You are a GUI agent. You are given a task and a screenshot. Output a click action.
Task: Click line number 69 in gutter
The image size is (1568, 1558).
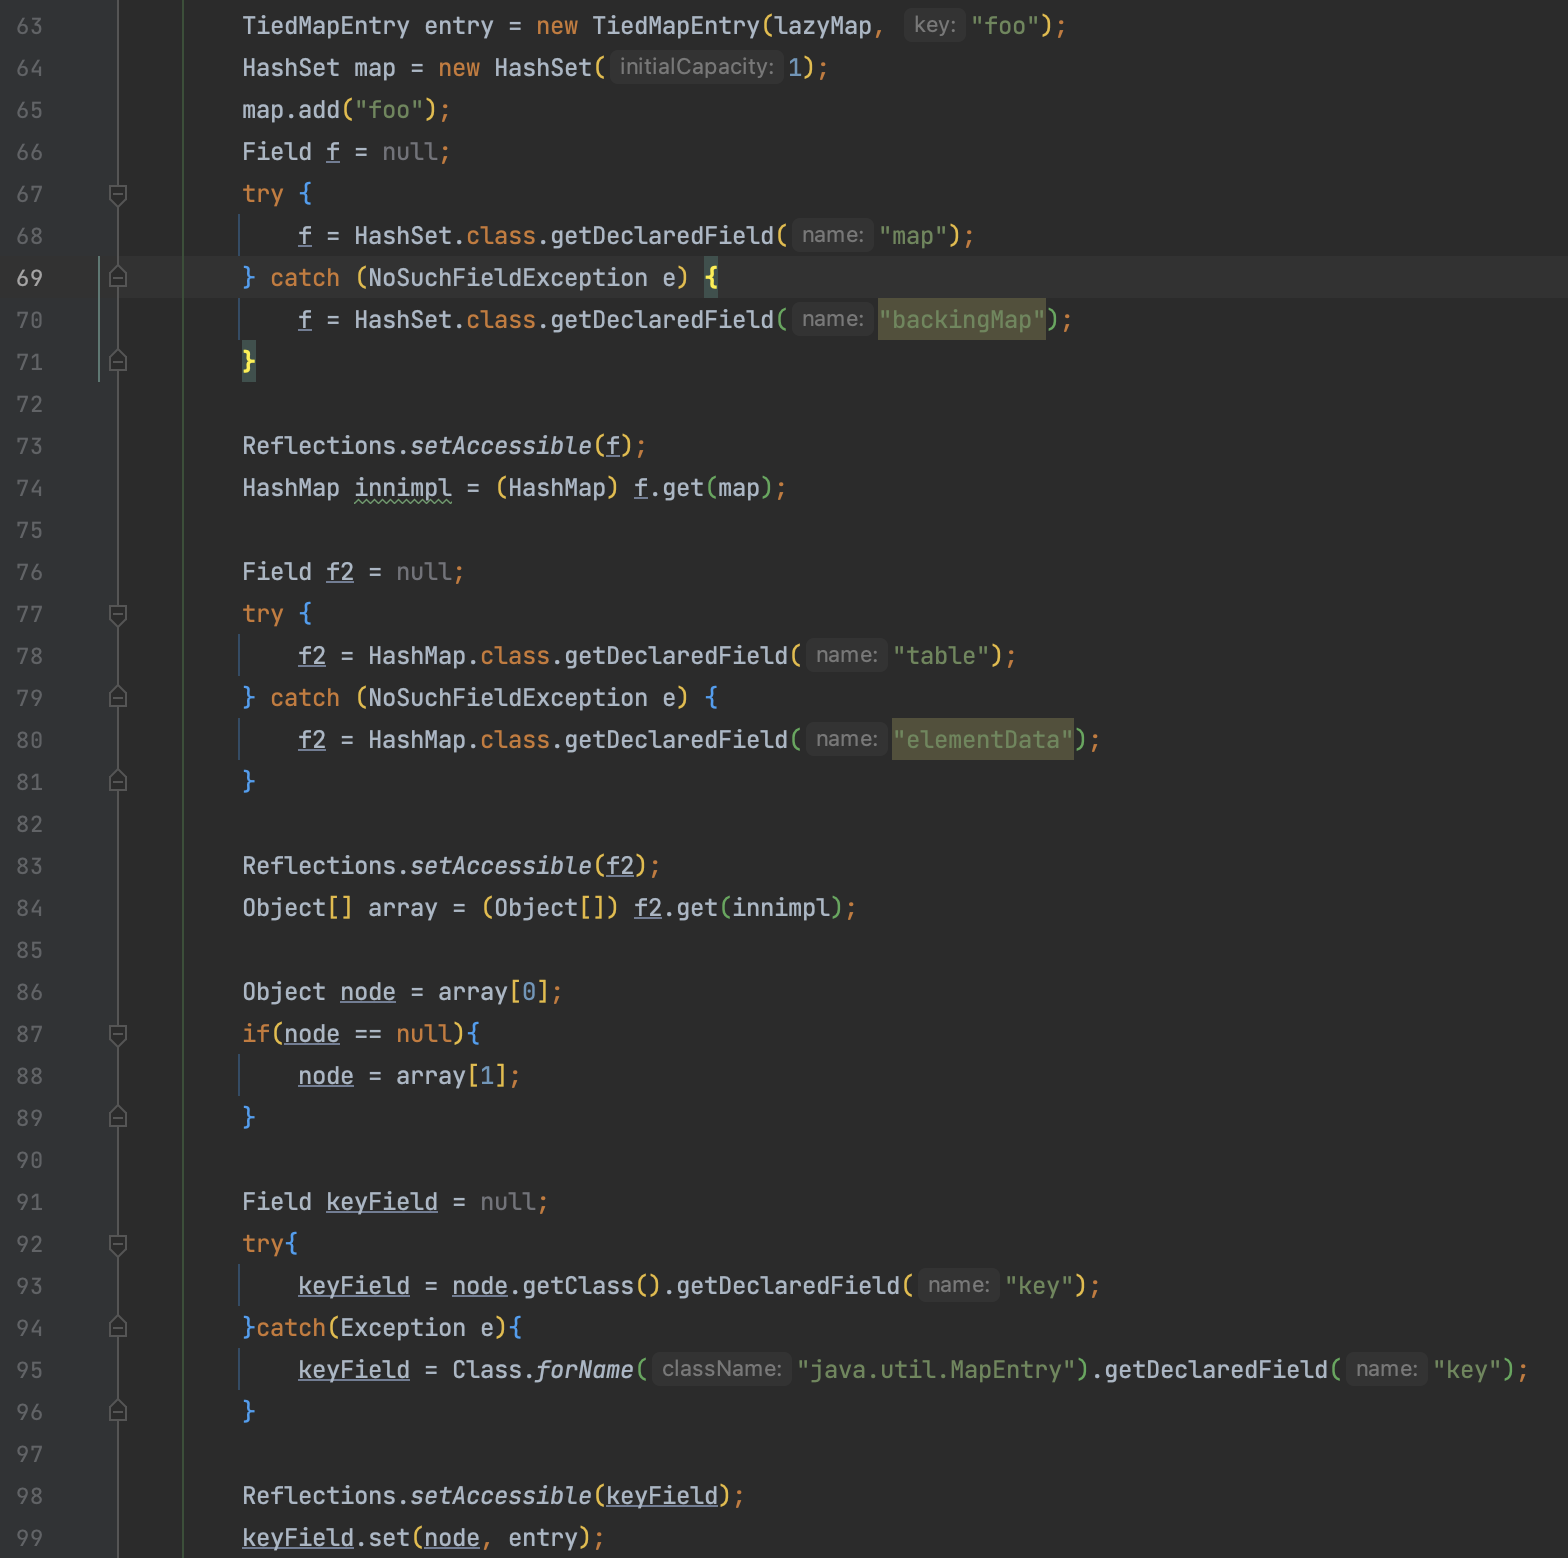click(30, 278)
